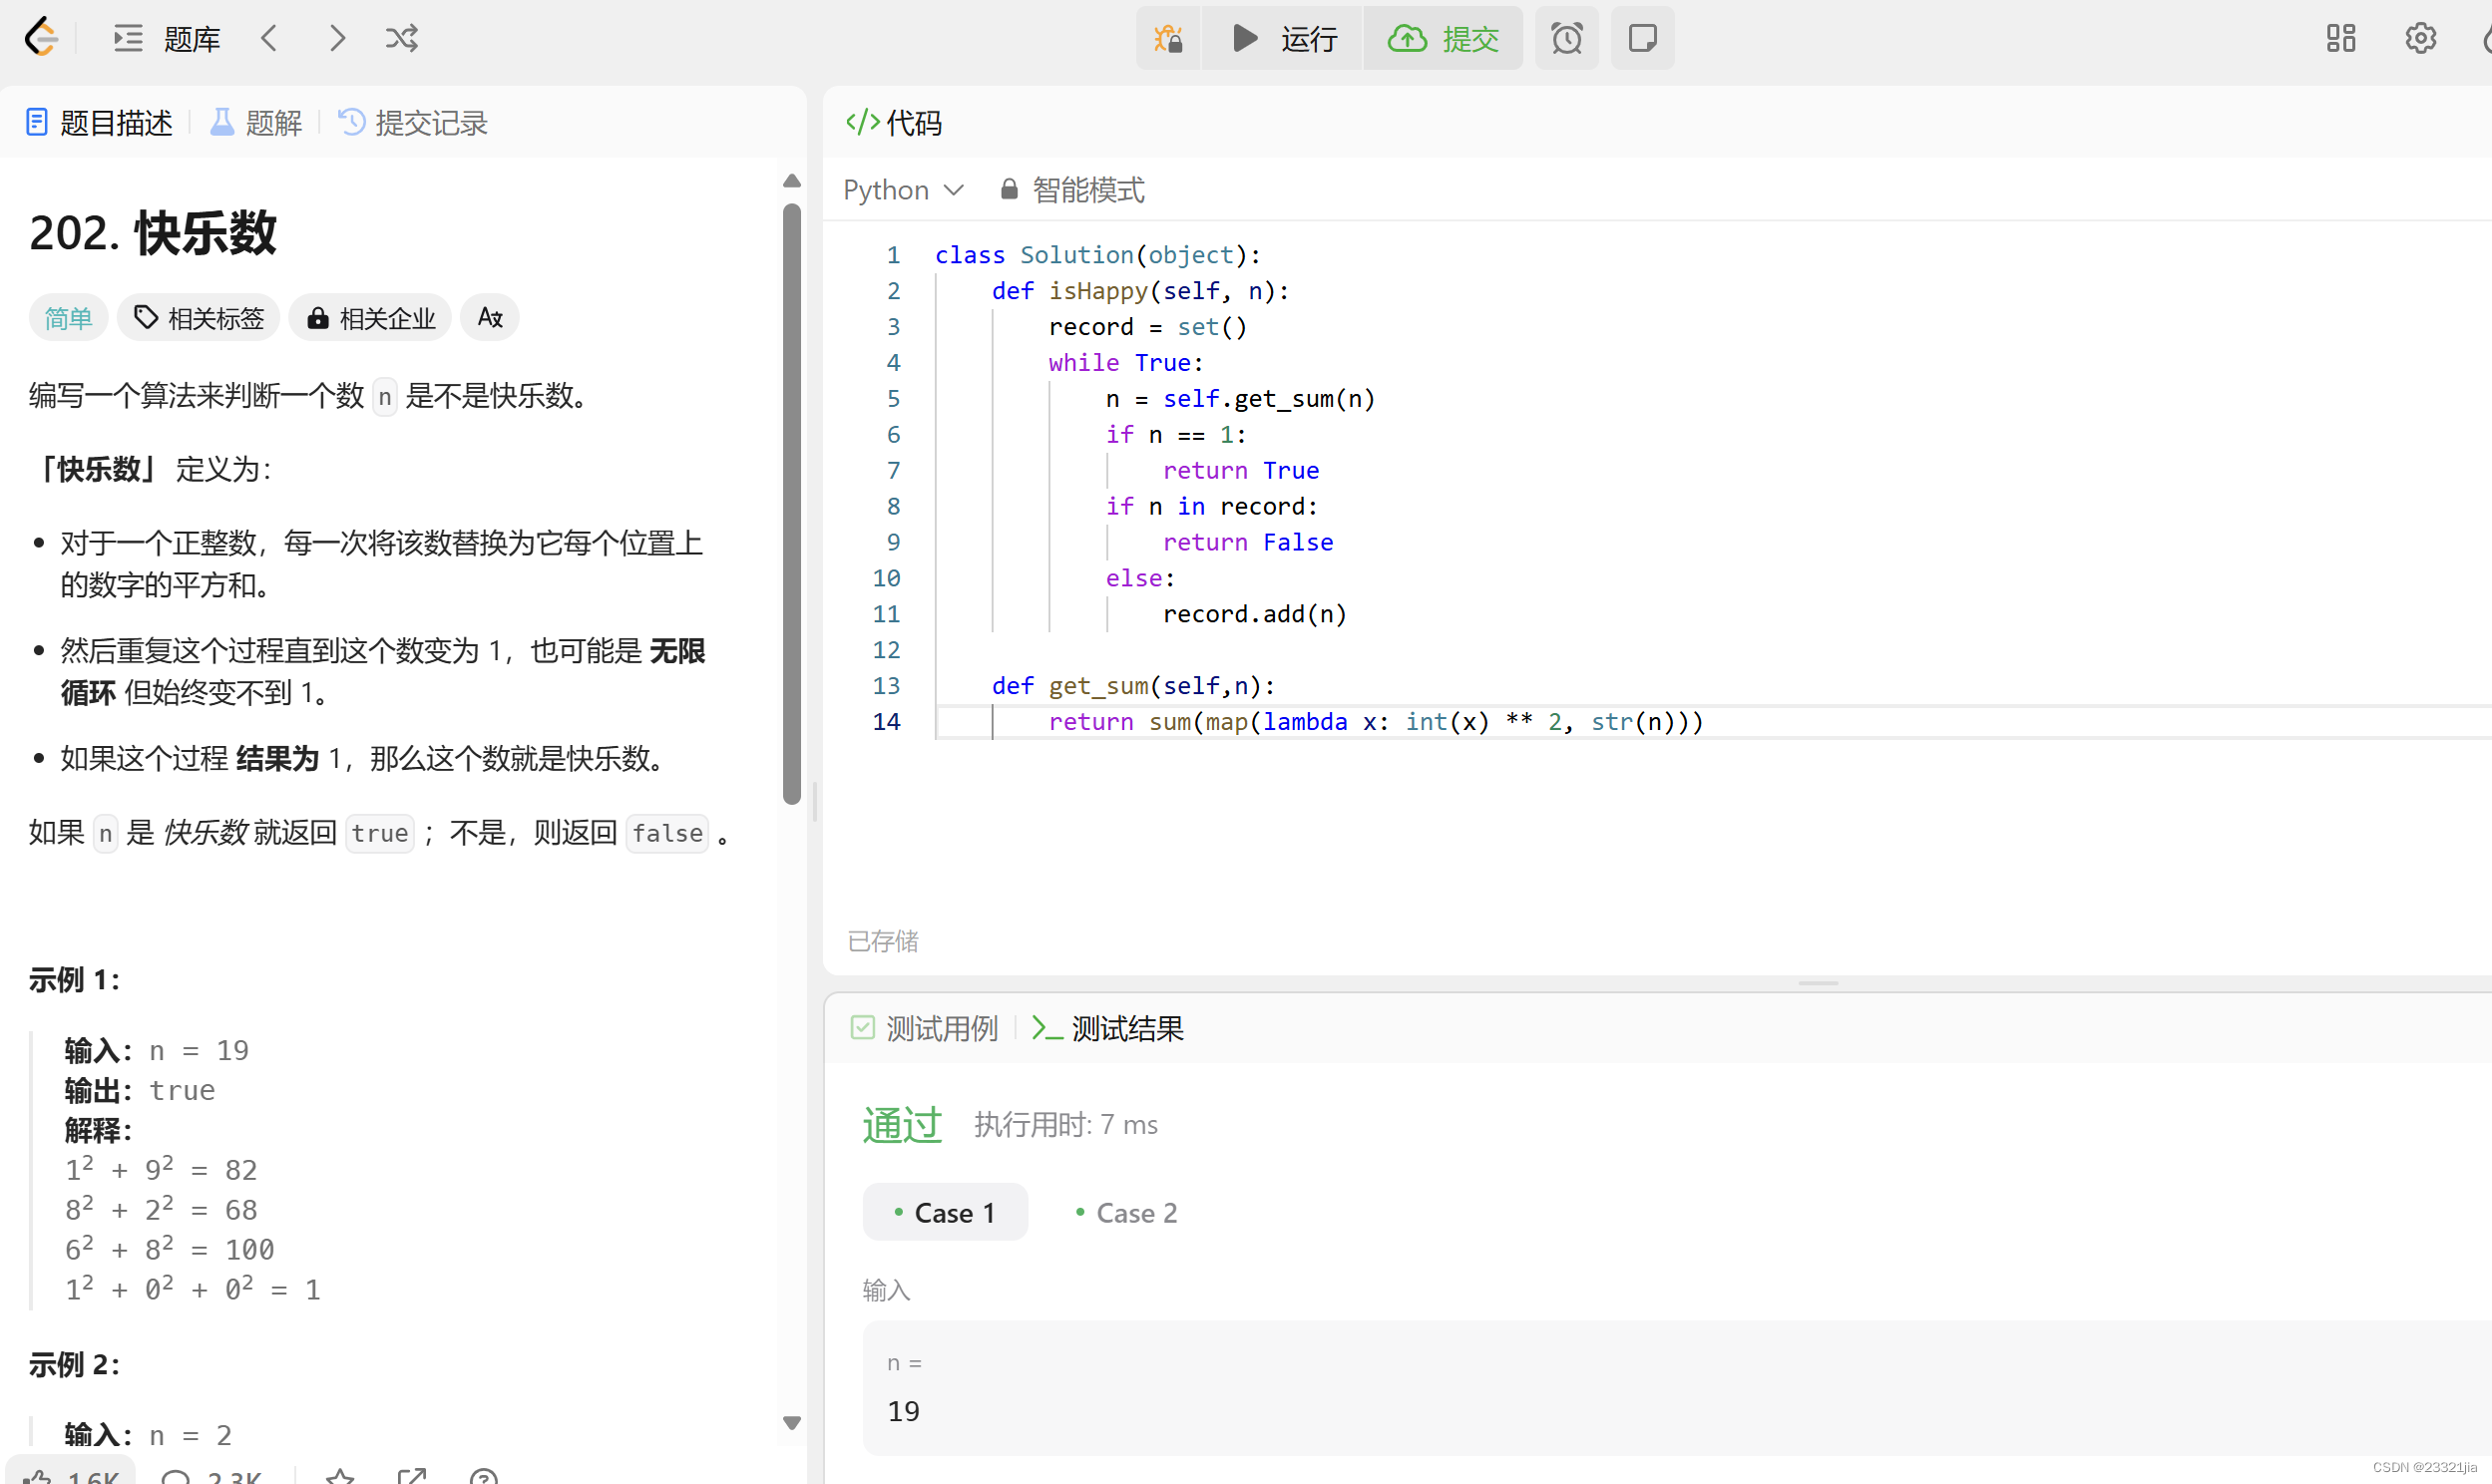
Task: Open the settings gear icon
Action: (x=2420, y=38)
